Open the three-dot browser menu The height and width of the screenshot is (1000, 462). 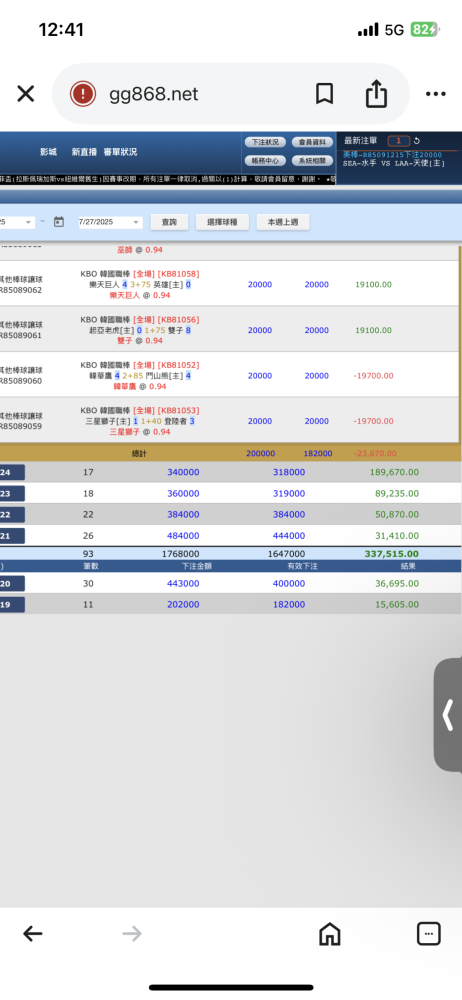435,94
